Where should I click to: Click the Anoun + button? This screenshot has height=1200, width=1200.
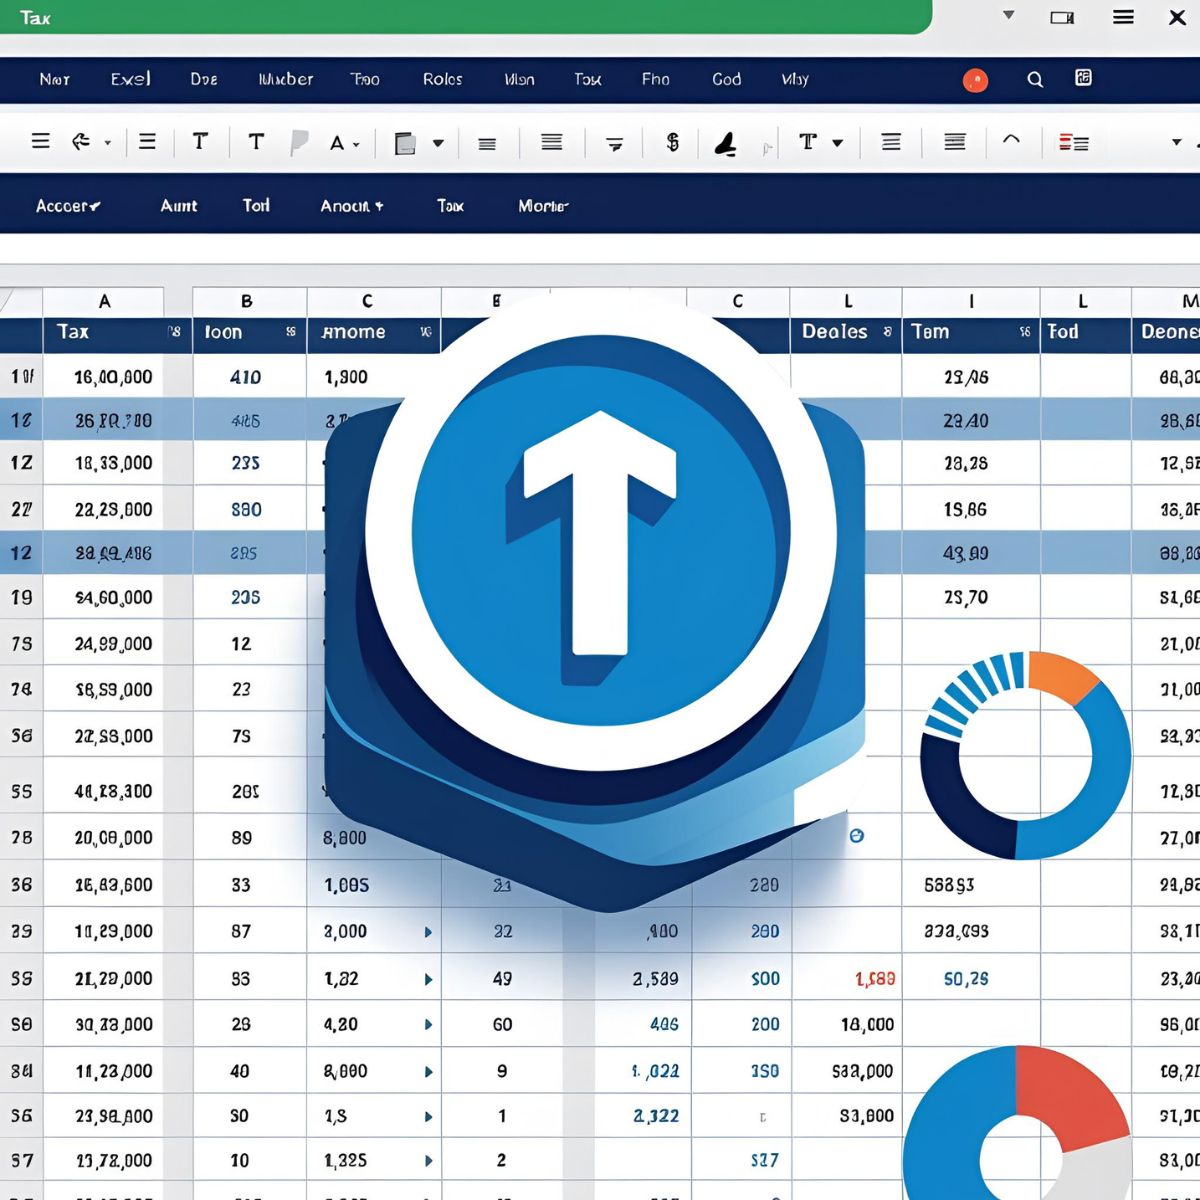coord(352,206)
